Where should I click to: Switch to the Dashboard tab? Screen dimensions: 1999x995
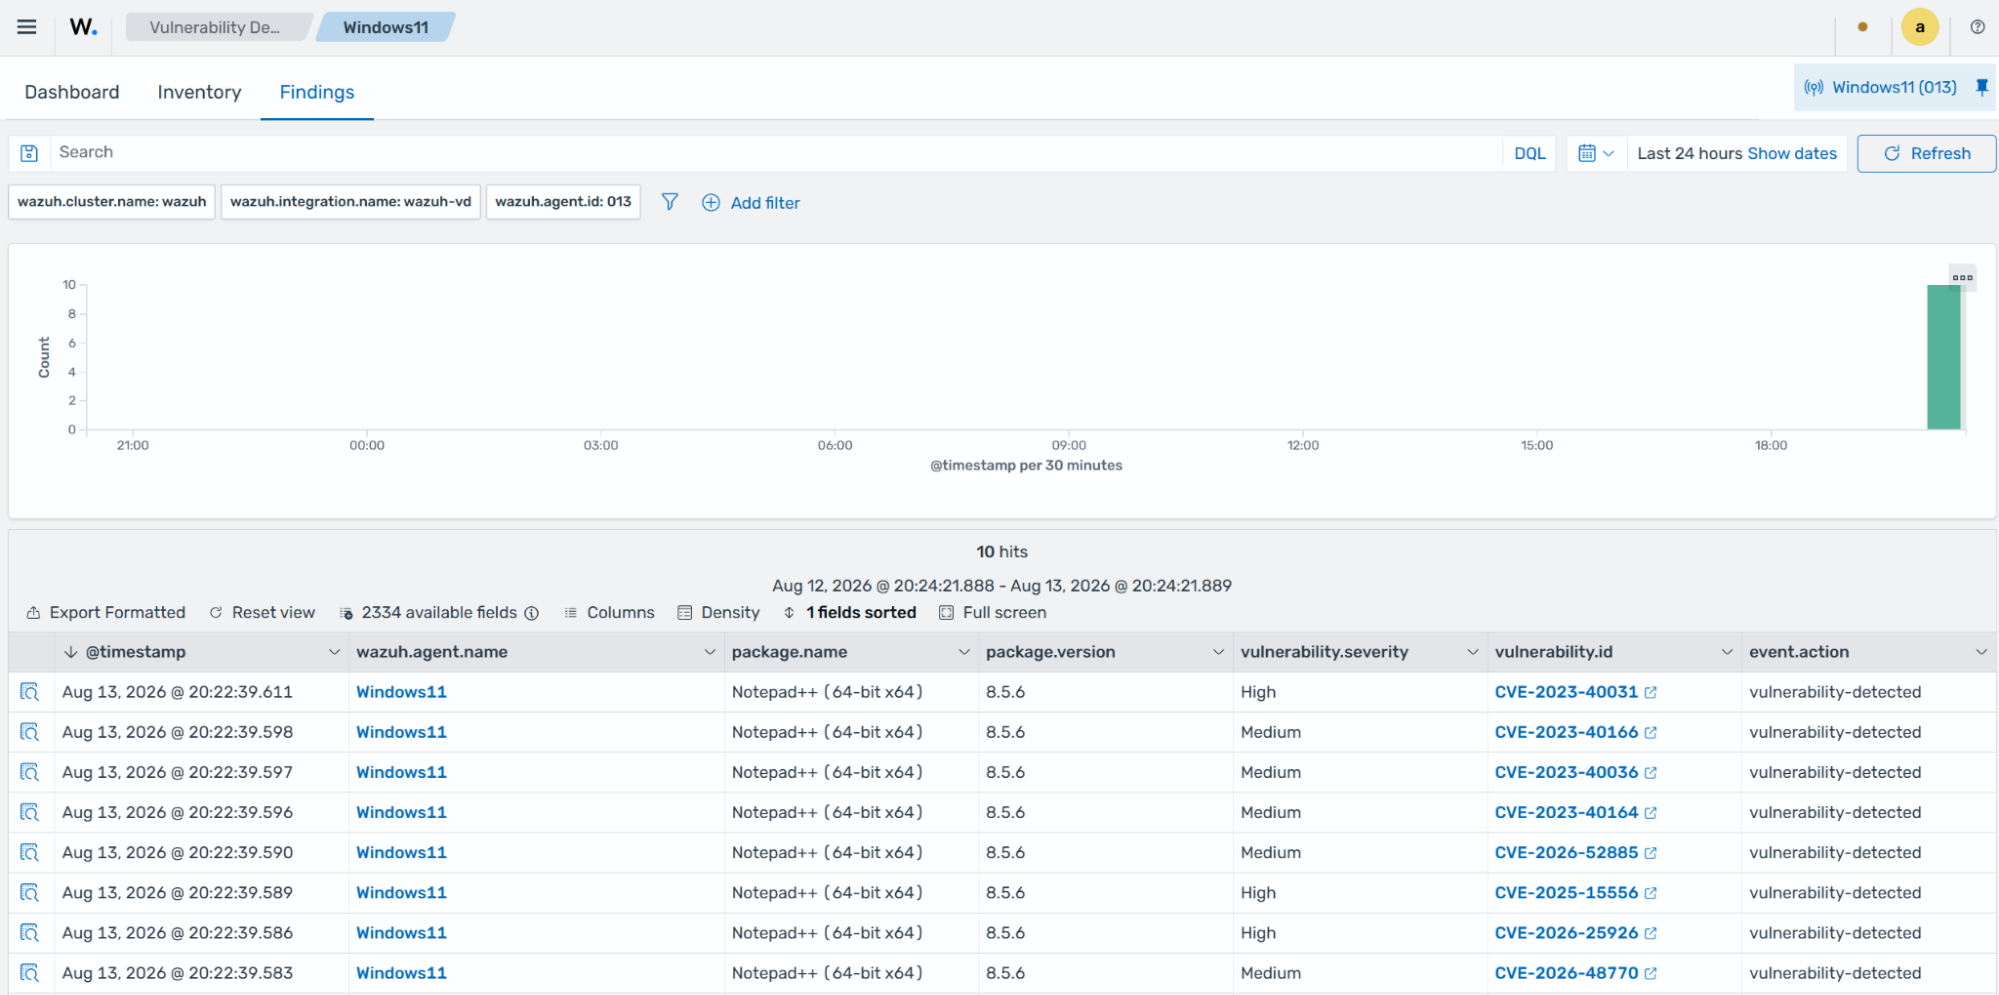coord(72,92)
